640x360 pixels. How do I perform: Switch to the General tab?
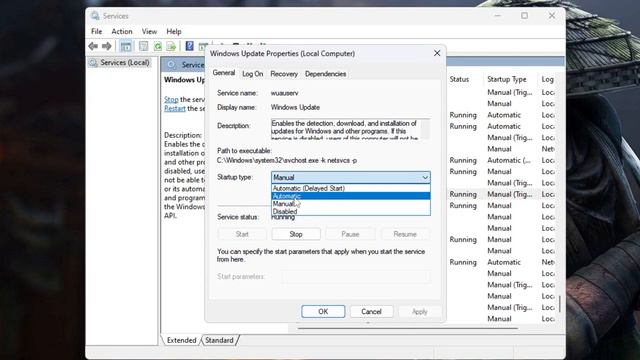click(224, 73)
